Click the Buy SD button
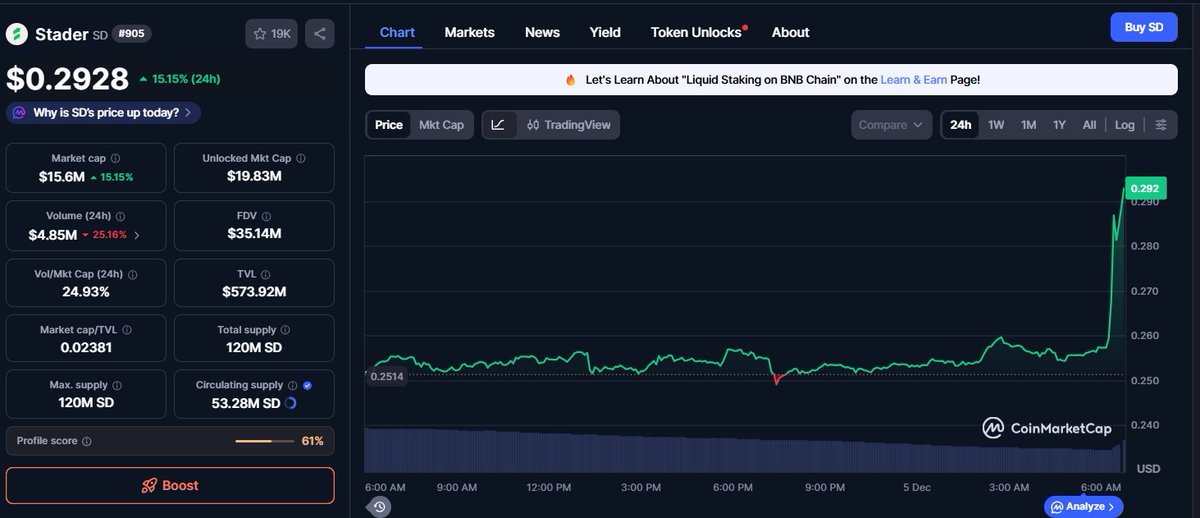 [x=1144, y=27]
